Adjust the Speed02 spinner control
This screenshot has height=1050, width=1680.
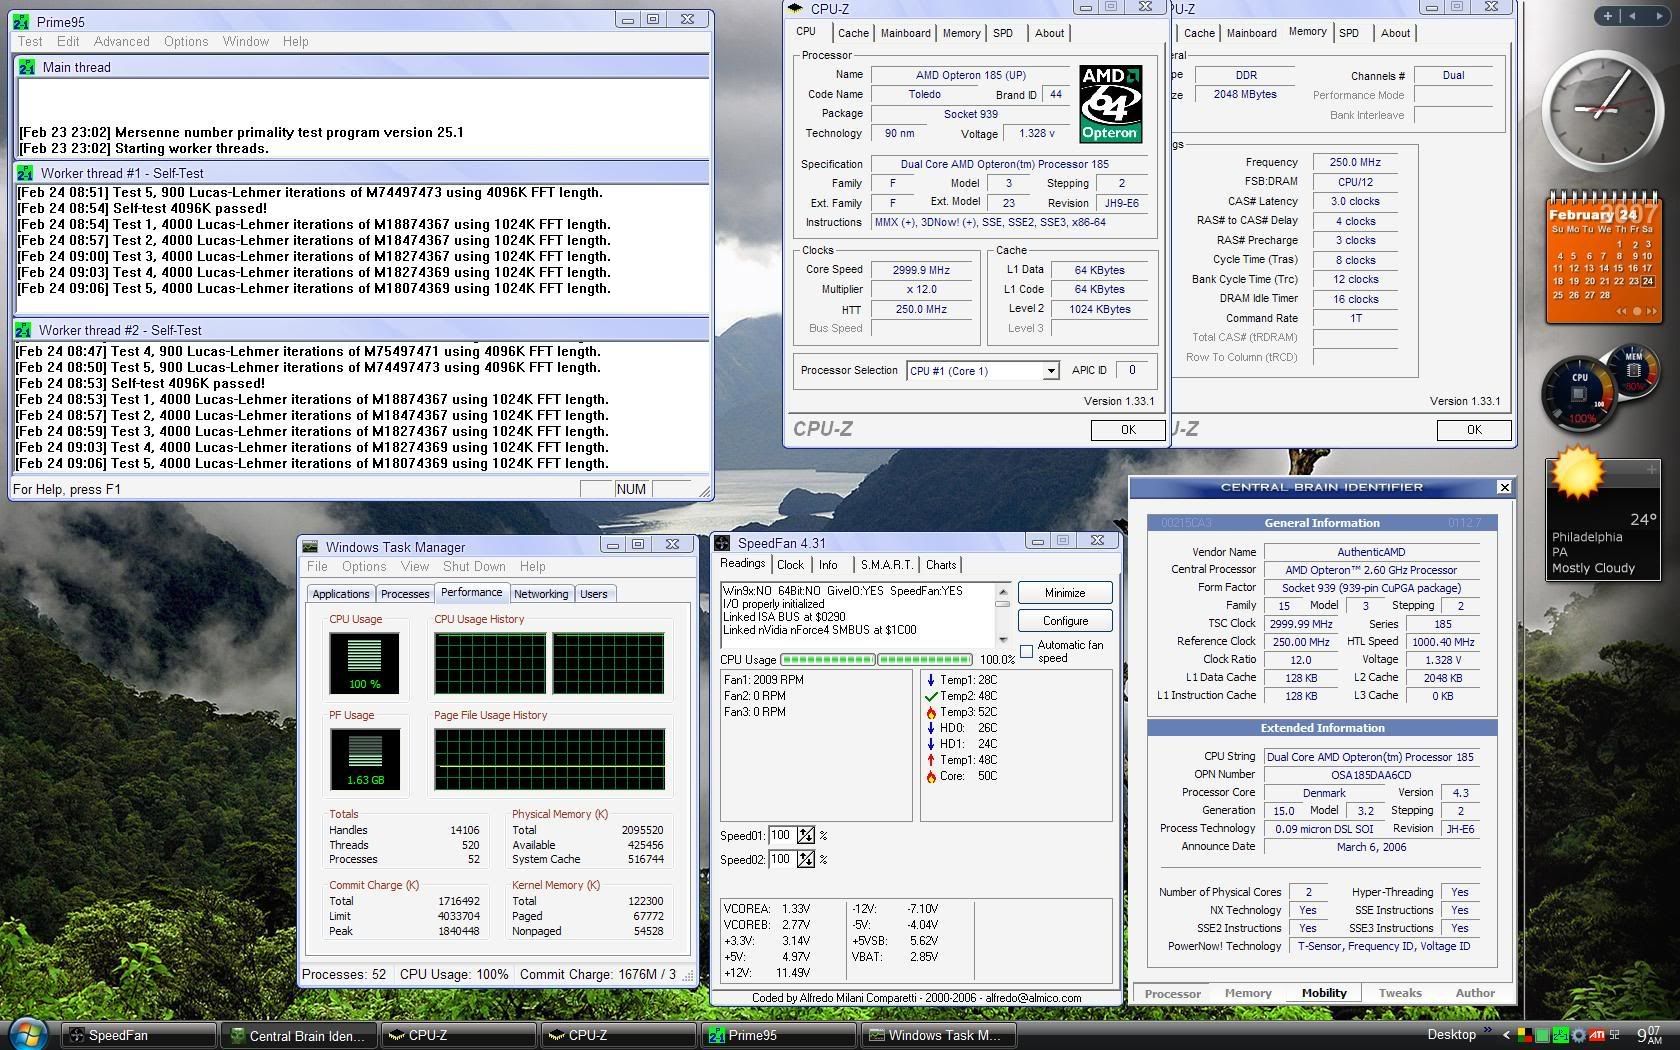coord(806,859)
